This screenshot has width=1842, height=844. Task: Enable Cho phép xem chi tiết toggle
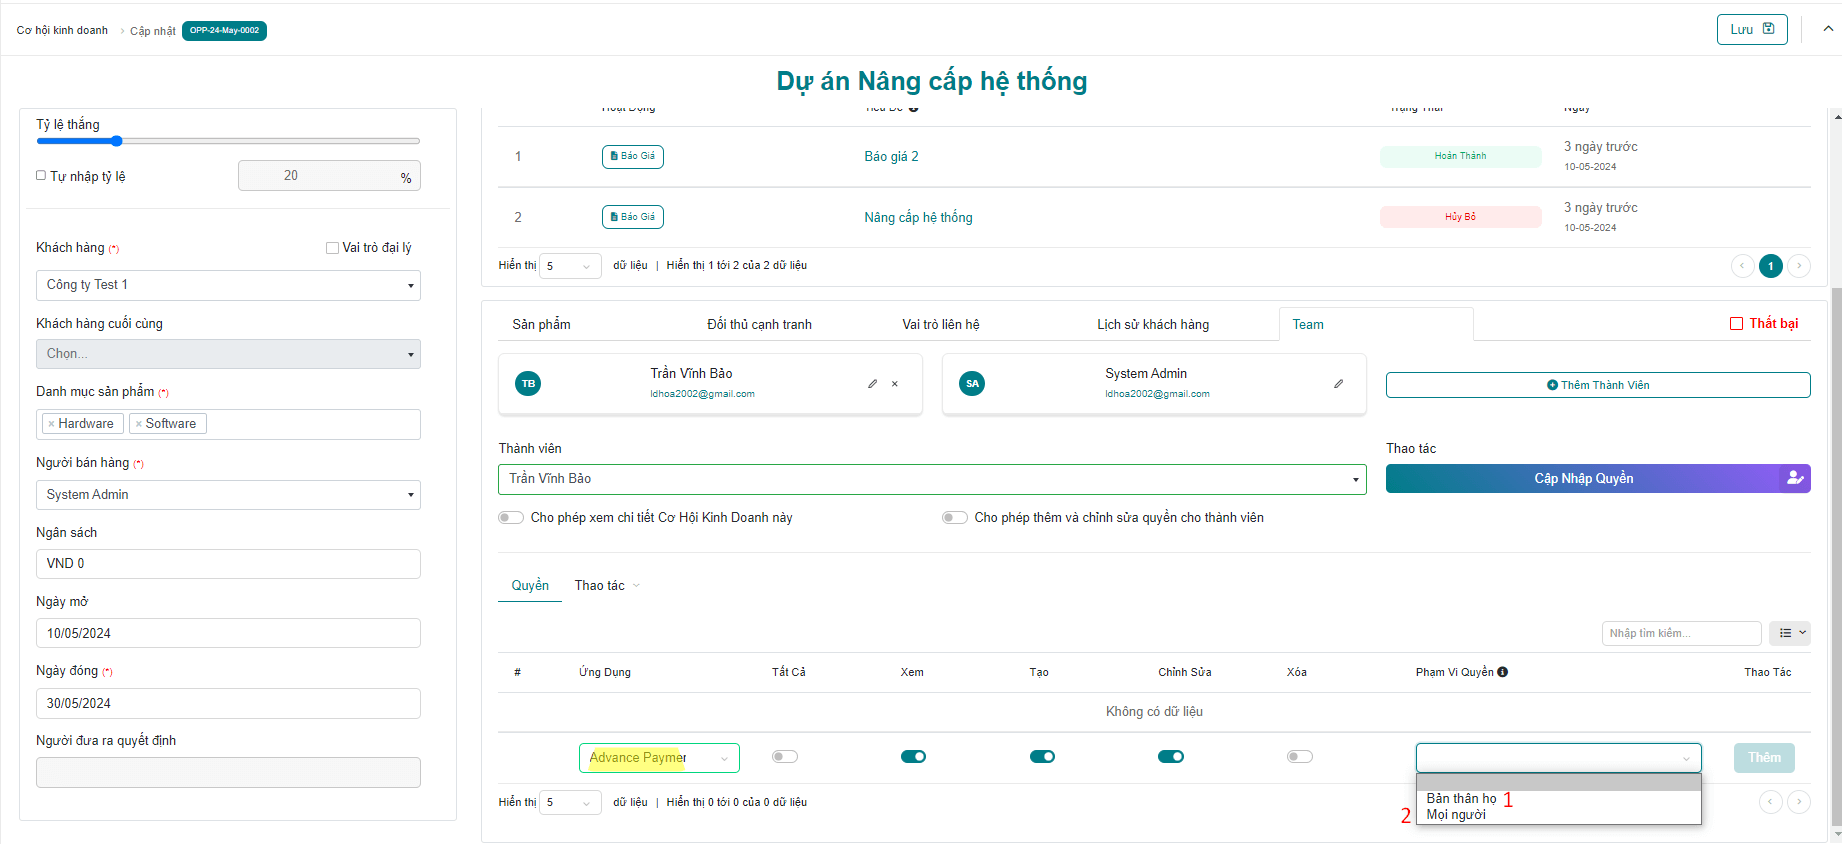pyautogui.click(x=511, y=518)
